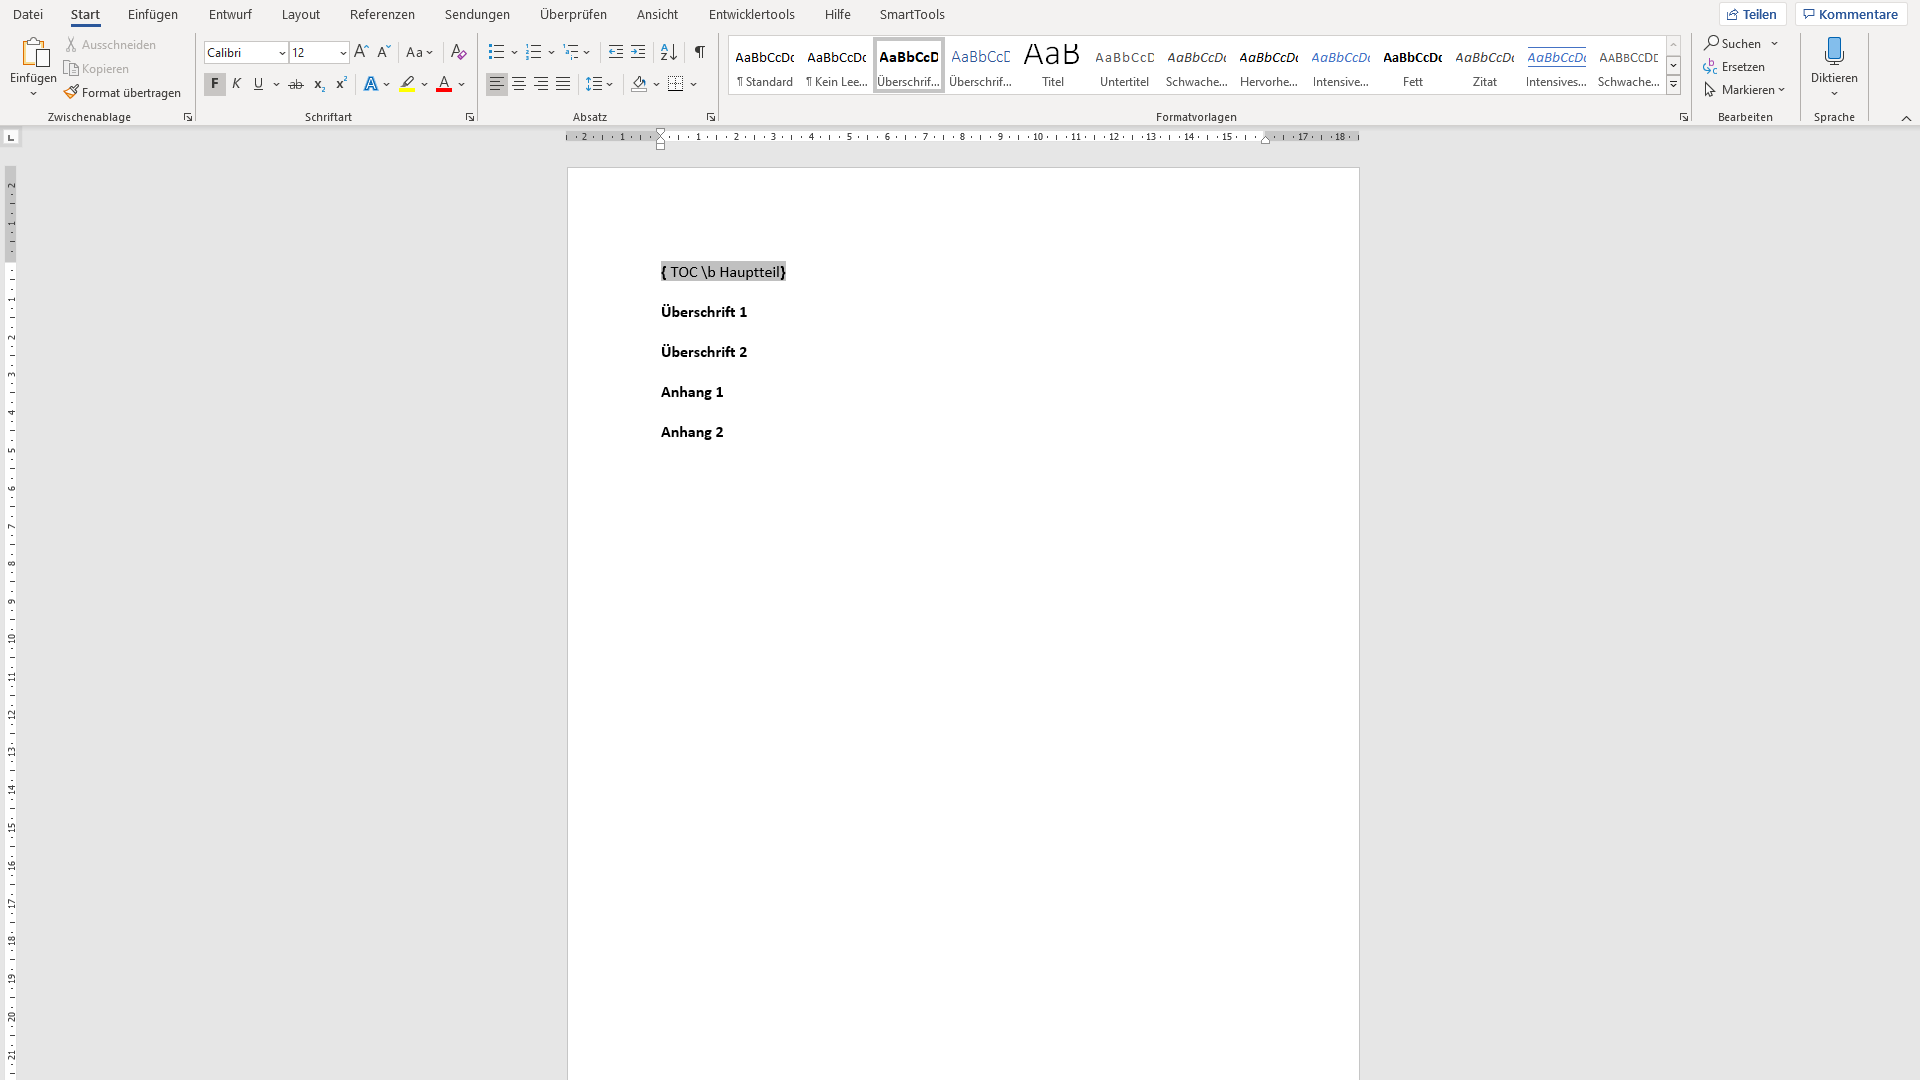The height and width of the screenshot is (1080, 1920).
Task: Decrease paragraph indent
Action: [x=616, y=52]
